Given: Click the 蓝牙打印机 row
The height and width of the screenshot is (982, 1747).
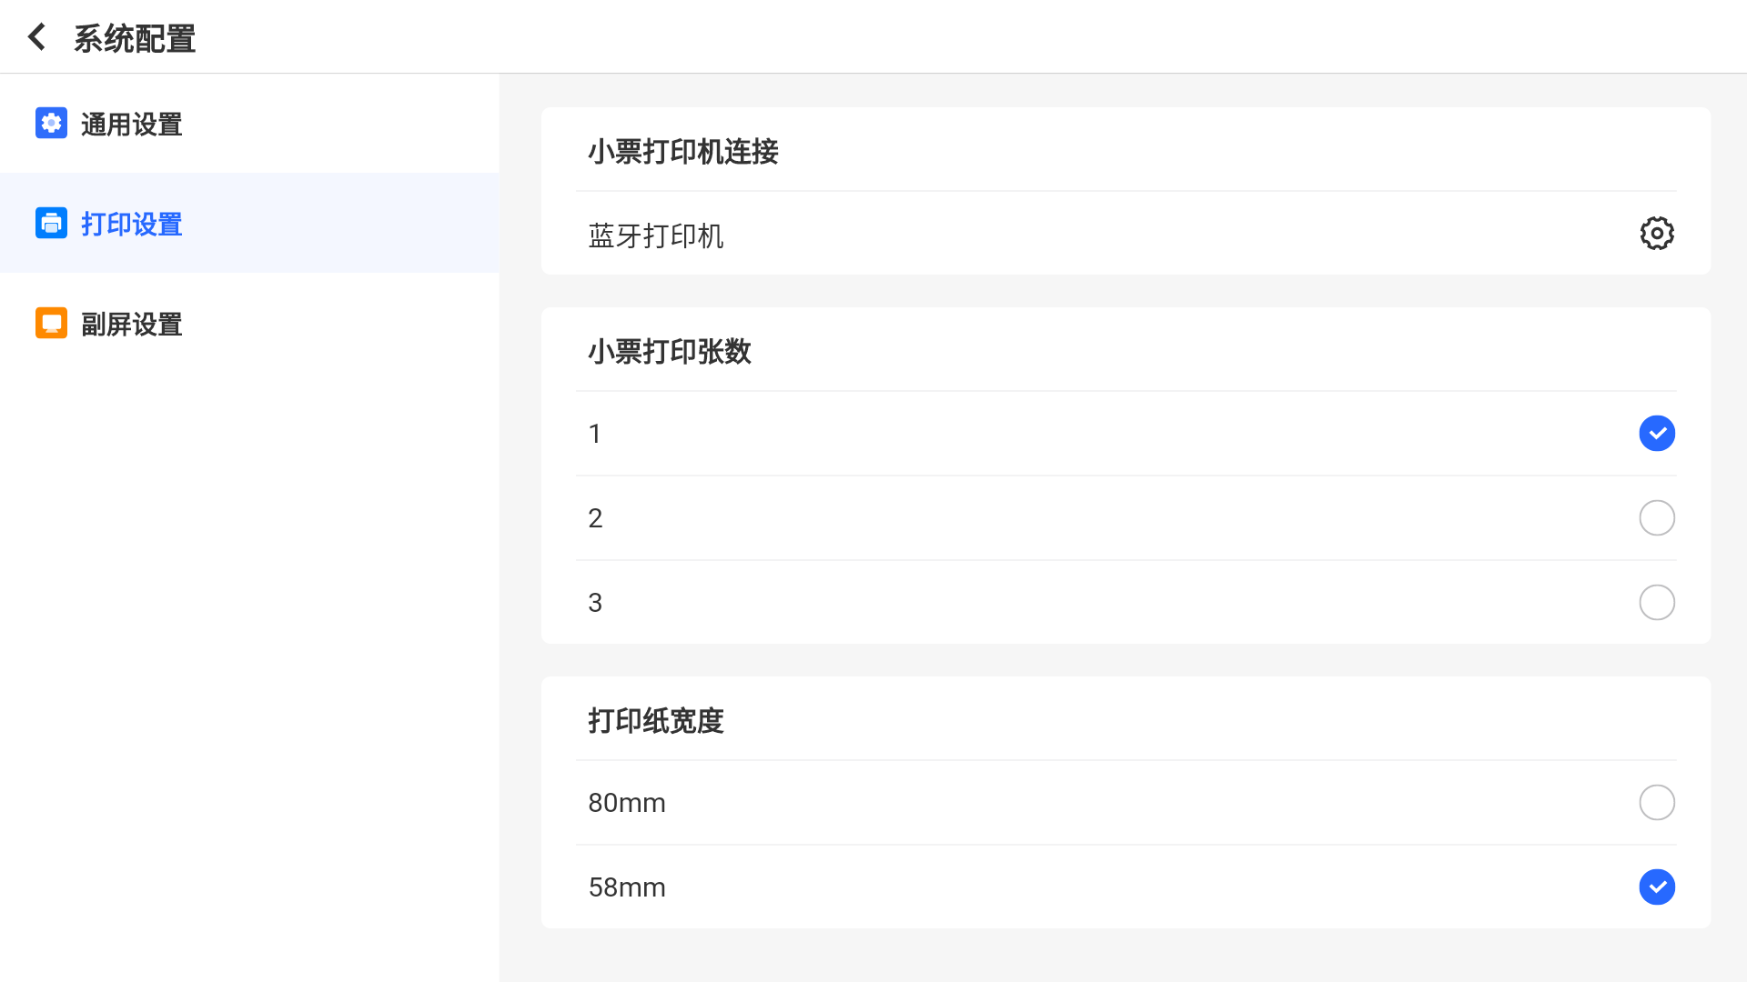Looking at the screenshot, I should pos(1126,234).
